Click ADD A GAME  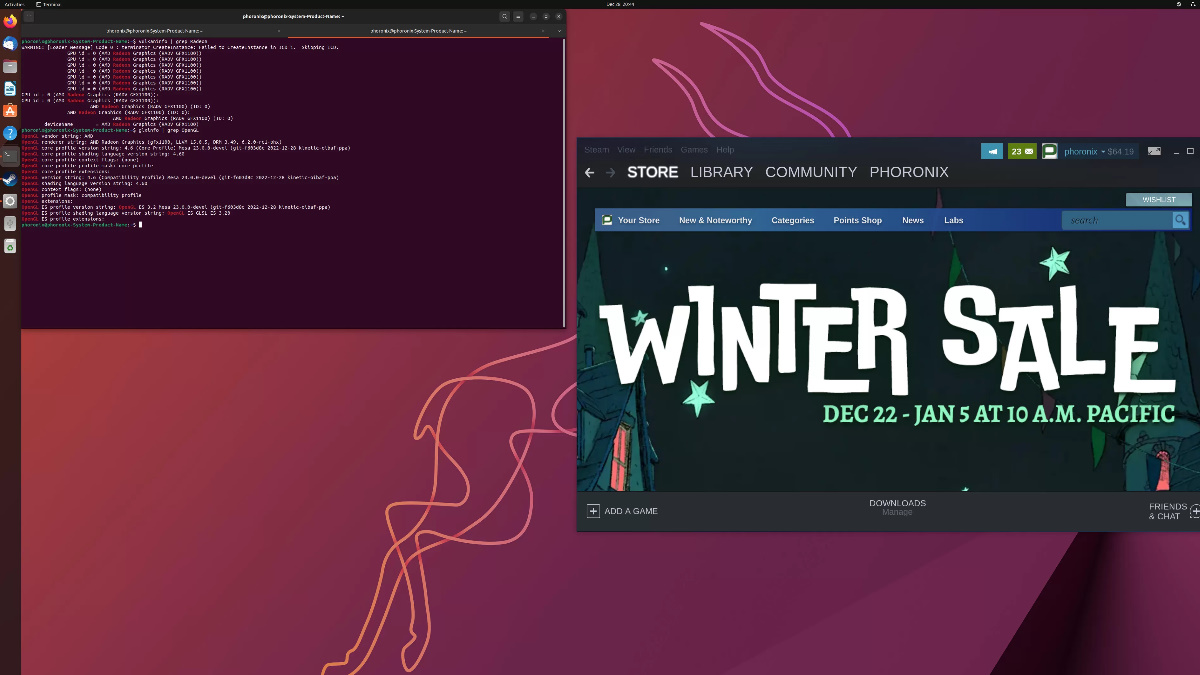point(631,511)
